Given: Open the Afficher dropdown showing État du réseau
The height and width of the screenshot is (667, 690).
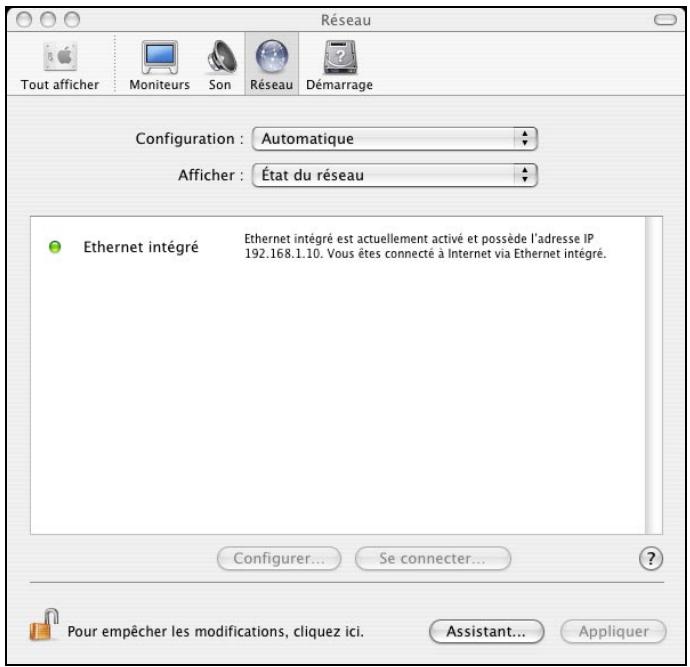Looking at the screenshot, I should pos(395,175).
